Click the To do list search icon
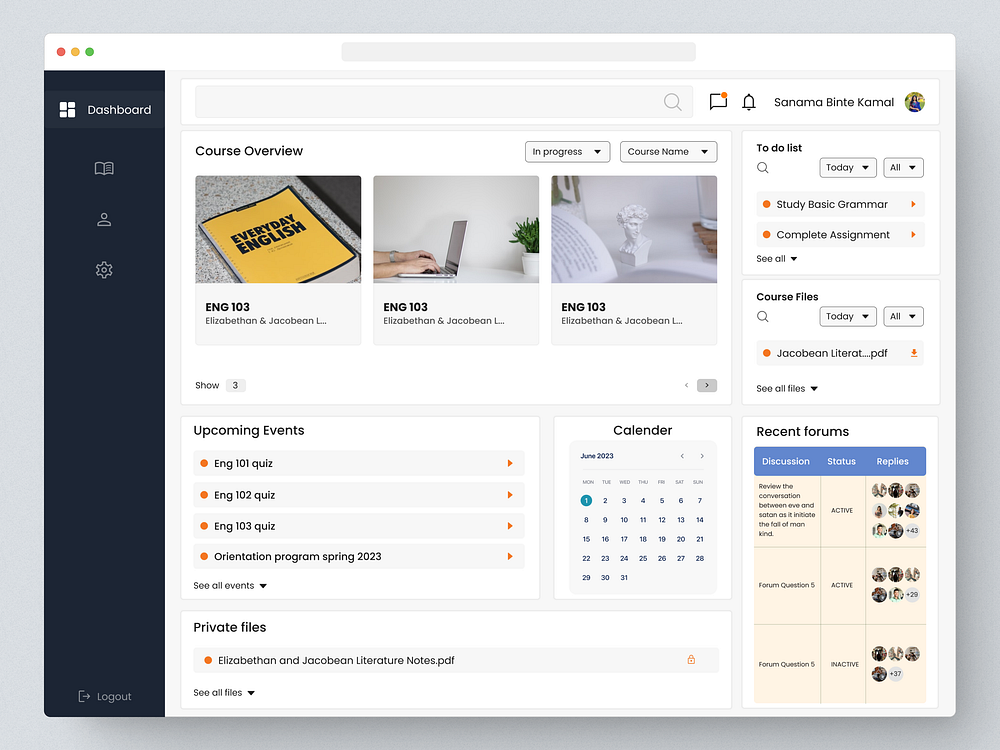This screenshot has height=750, width=1000. (763, 168)
